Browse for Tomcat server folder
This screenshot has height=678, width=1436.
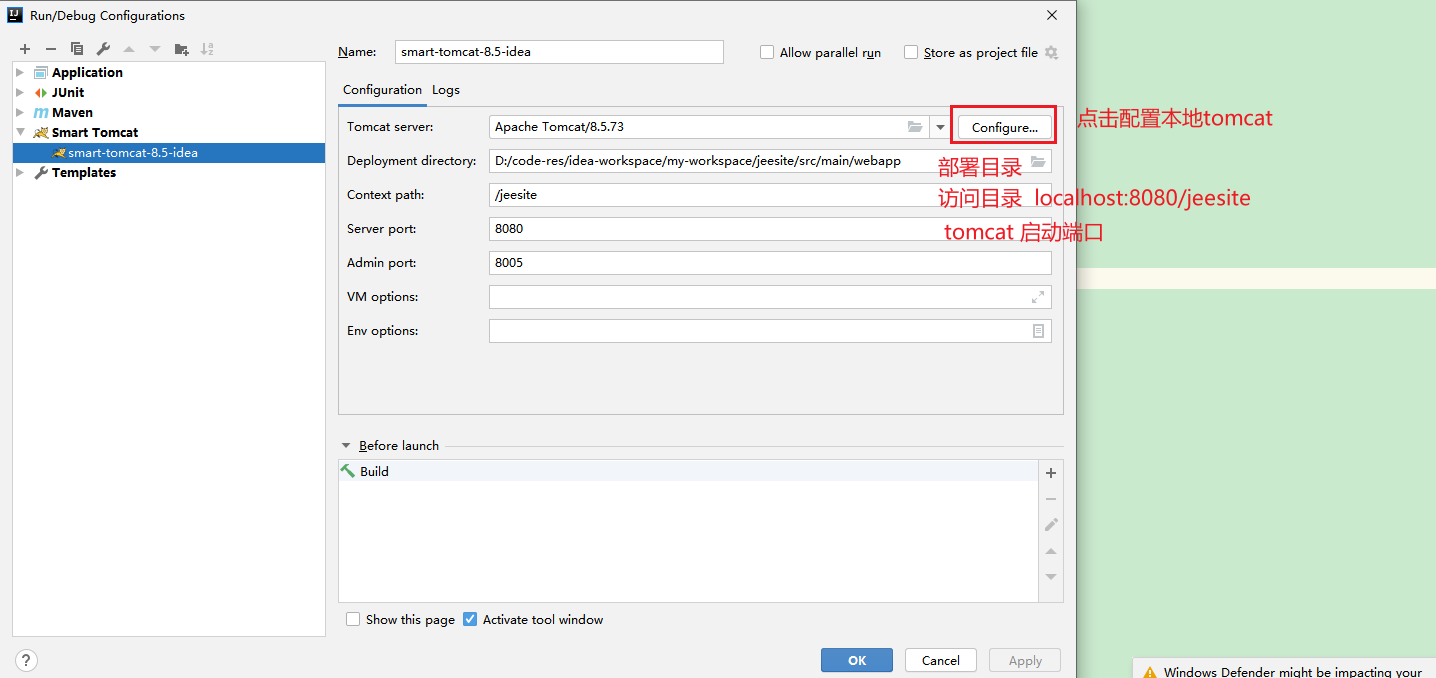tap(915, 127)
